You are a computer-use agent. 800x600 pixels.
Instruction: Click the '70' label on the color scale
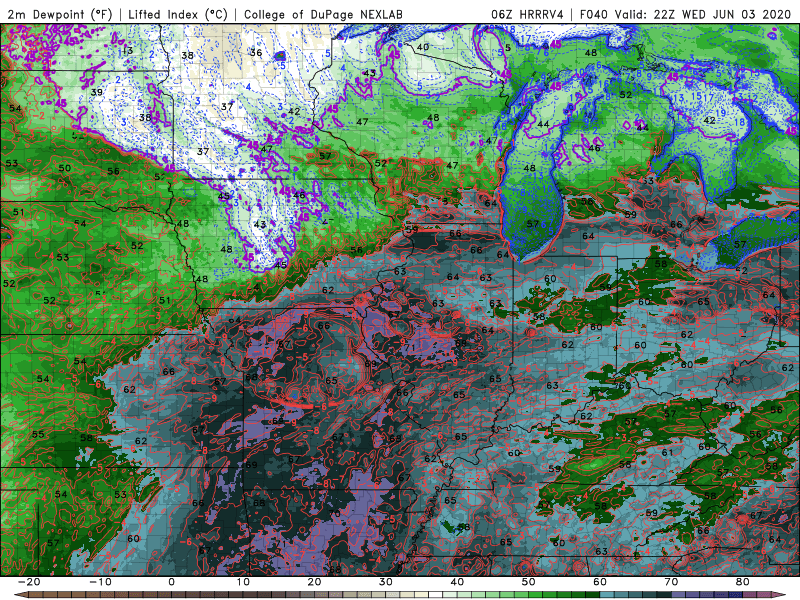click(x=671, y=582)
